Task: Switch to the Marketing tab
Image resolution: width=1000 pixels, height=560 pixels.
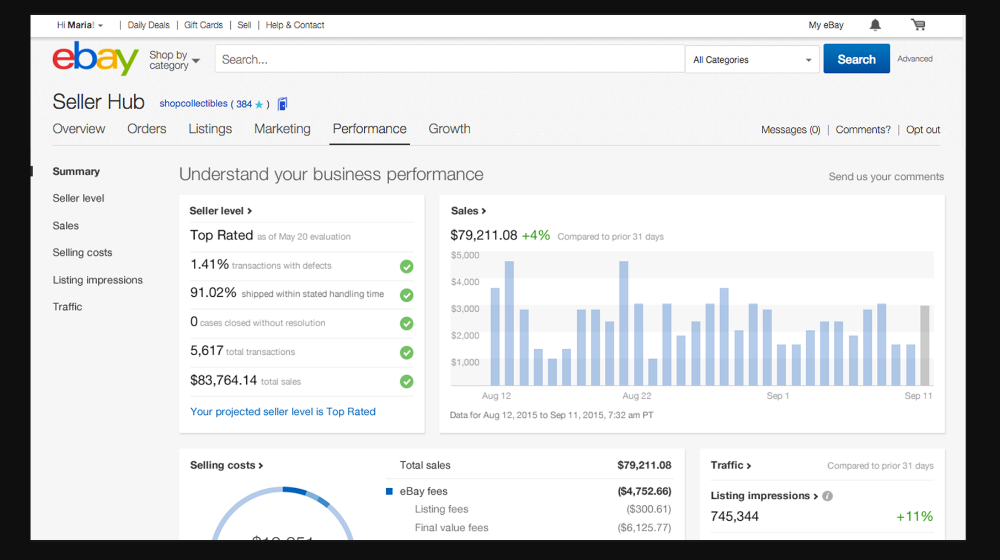Action: click(x=282, y=129)
